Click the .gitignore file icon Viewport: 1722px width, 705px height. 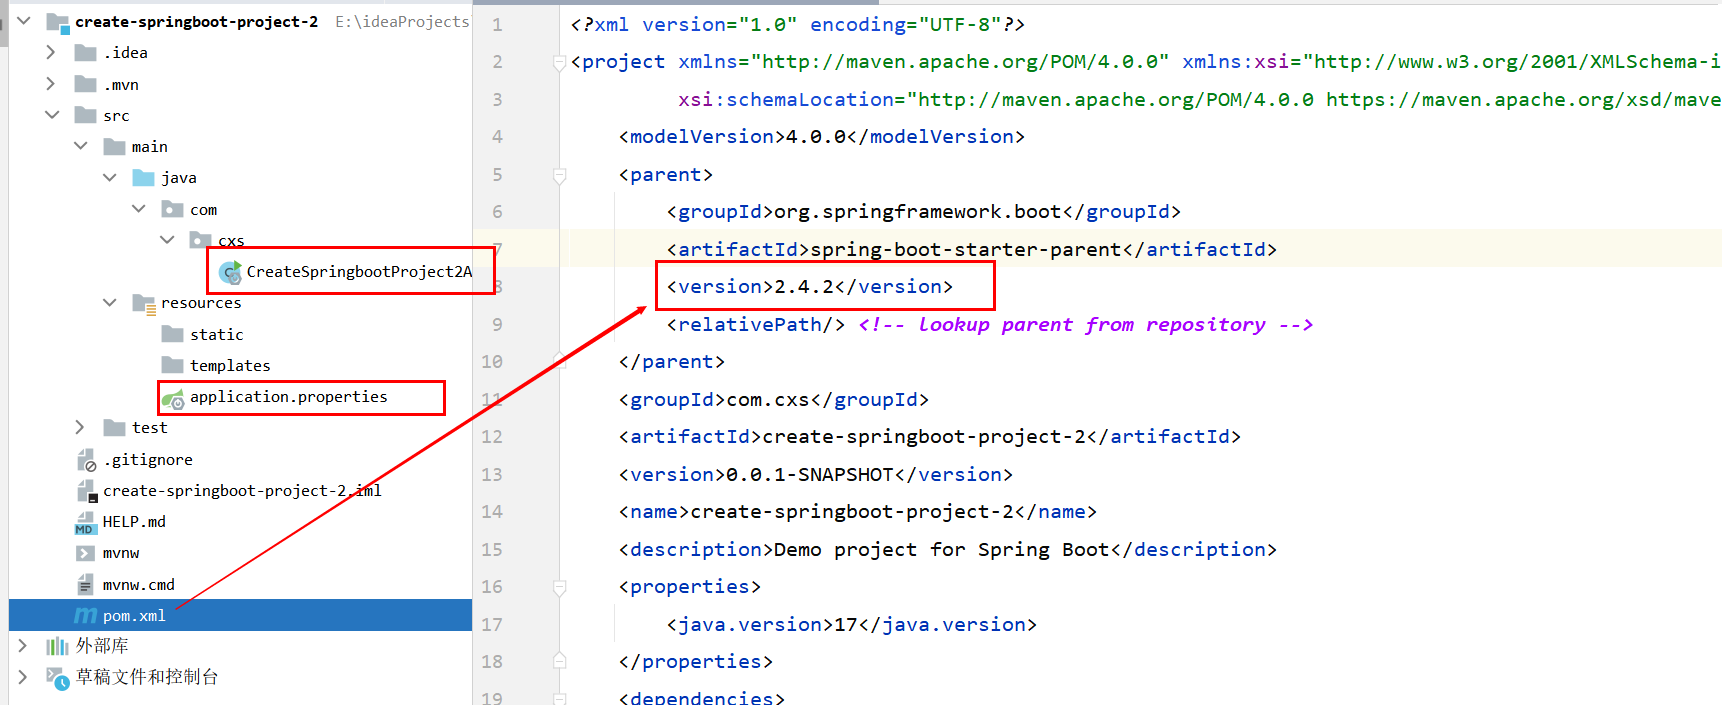86,460
